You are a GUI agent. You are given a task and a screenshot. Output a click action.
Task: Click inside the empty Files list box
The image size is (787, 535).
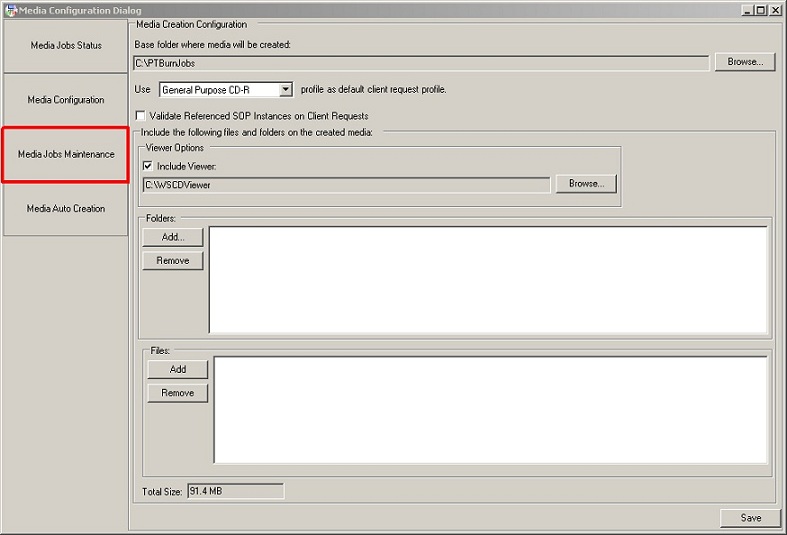click(490, 410)
